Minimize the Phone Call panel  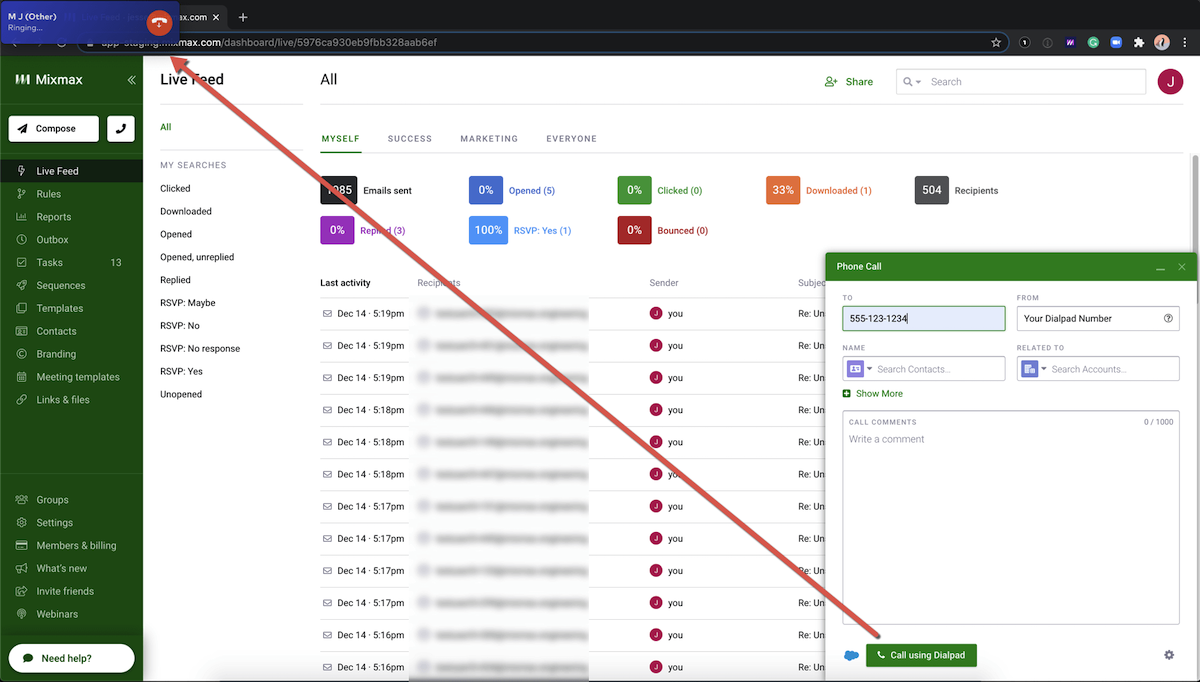point(1160,267)
